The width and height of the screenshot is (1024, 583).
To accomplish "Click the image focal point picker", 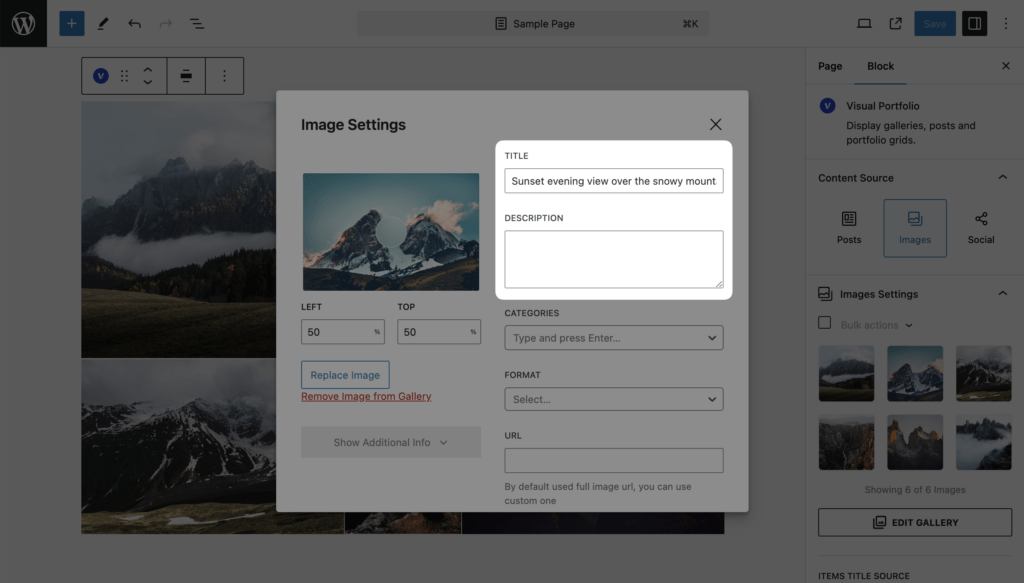I will [x=391, y=232].
